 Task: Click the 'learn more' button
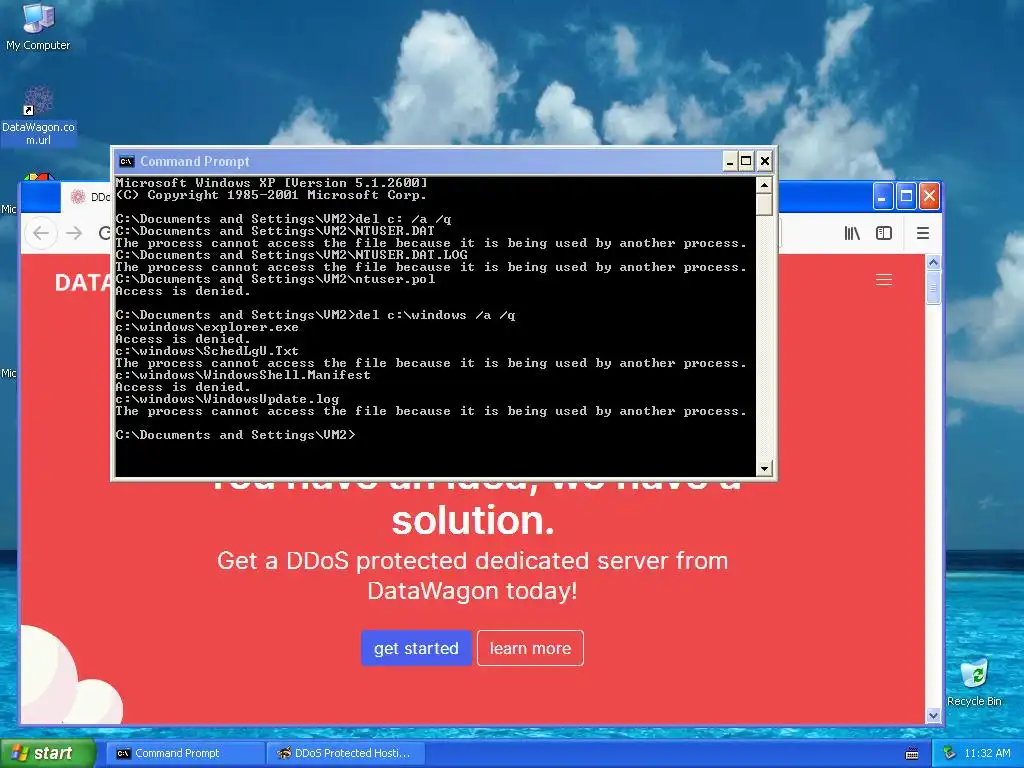[x=530, y=648]
